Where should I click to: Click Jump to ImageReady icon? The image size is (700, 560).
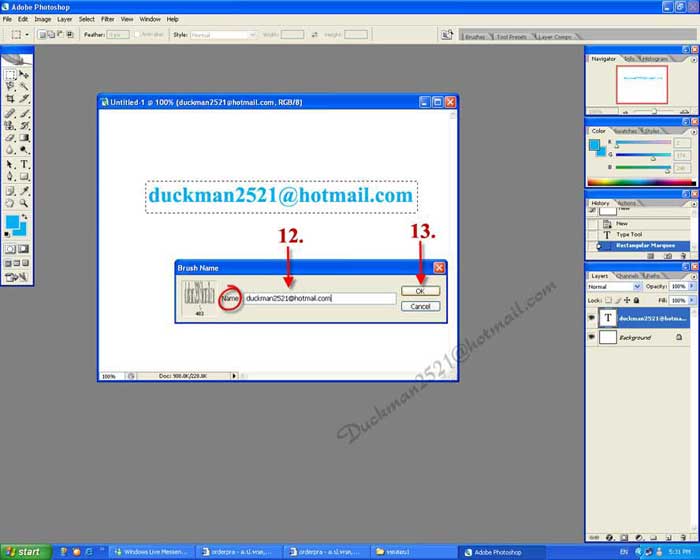pyautogui.click(x=17, y=277)
